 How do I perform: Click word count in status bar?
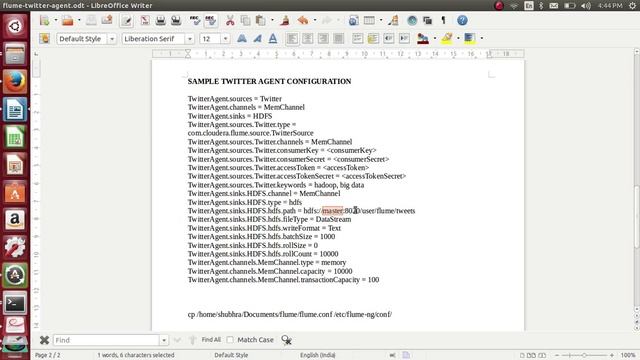[x=136, y=355]
